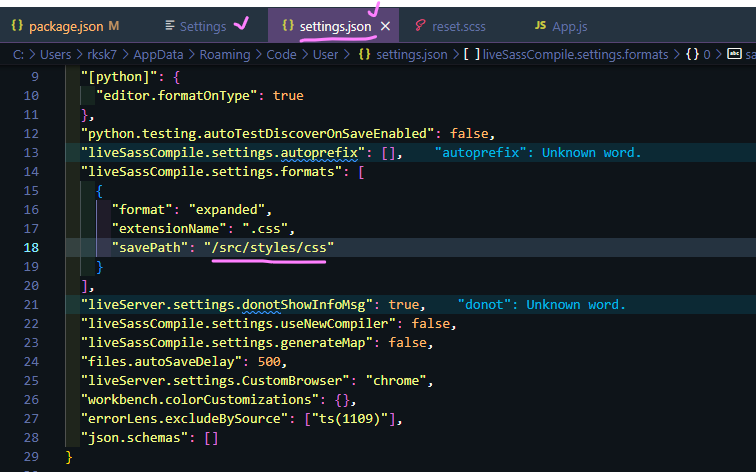Open liveSassCompile.settings.formats breadcrumb symbol
The height and width of the screenshot is (472, 756).
coord(576,54)
